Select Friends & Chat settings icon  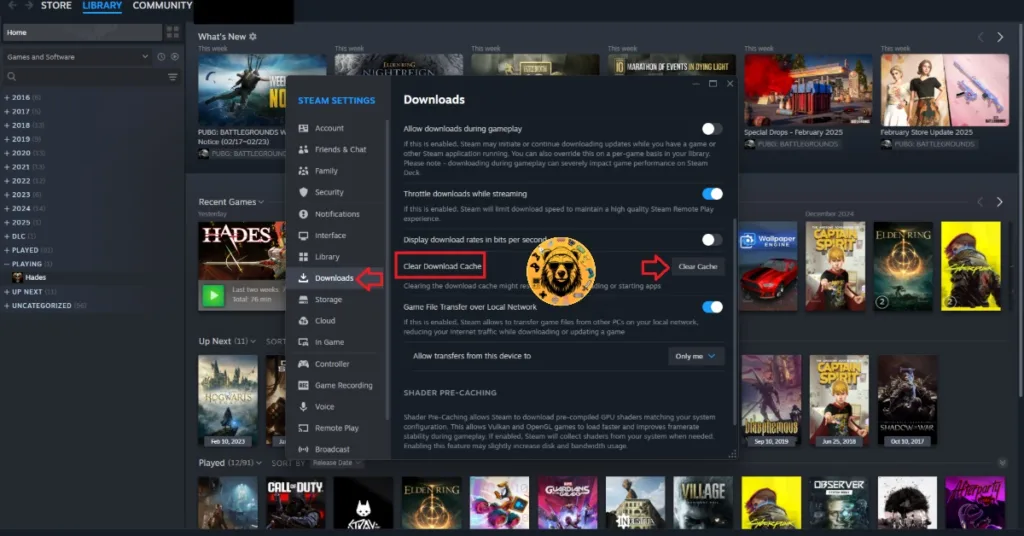[303, 150]
